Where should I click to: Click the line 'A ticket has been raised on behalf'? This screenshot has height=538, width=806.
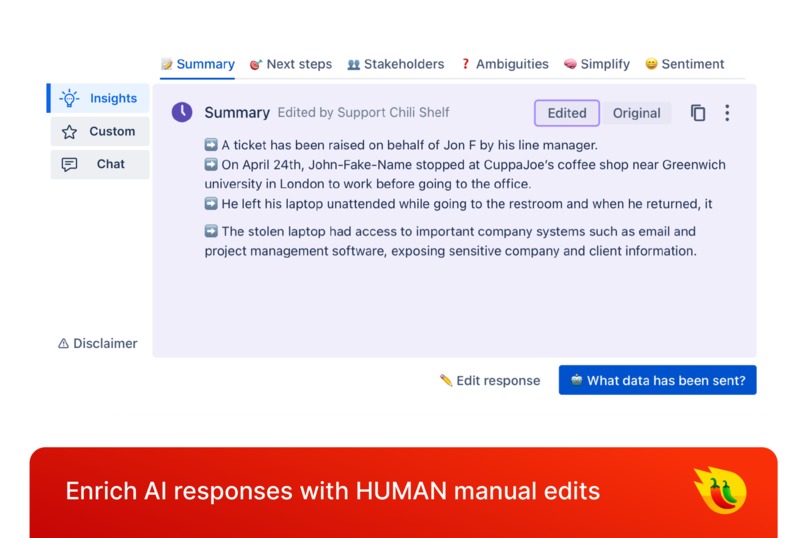pos(409,145)
